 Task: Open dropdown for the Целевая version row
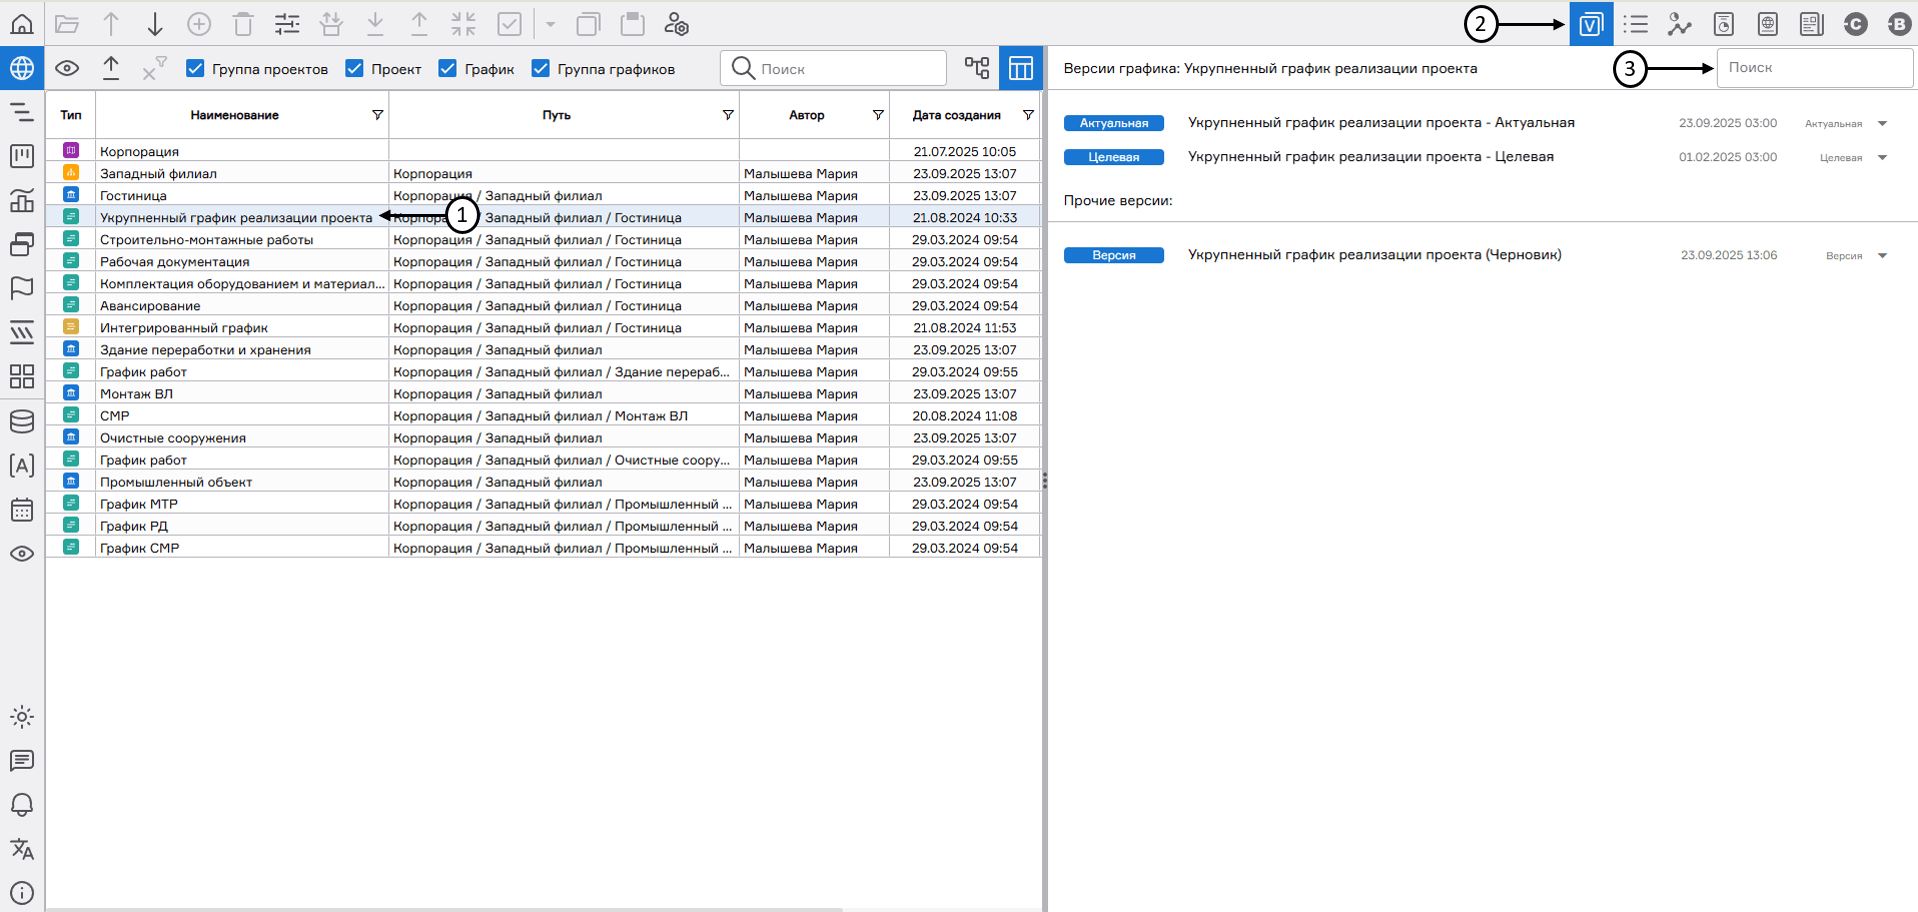coord(1882,158)
